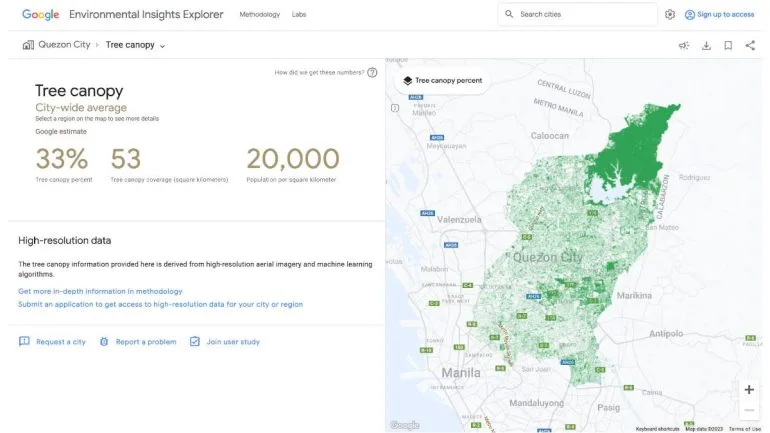Click the Marikina label on map

[x=634, y=296]
